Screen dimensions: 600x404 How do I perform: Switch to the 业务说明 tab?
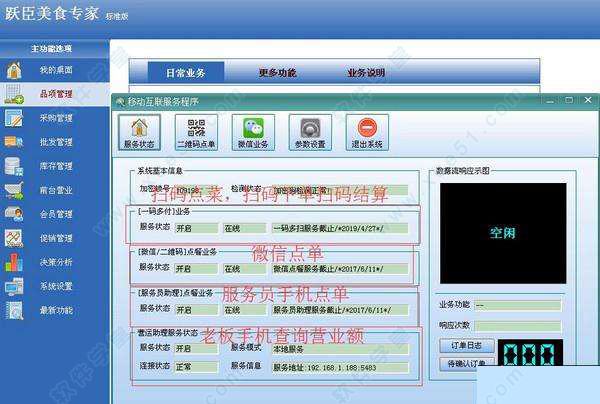[366, 72]
